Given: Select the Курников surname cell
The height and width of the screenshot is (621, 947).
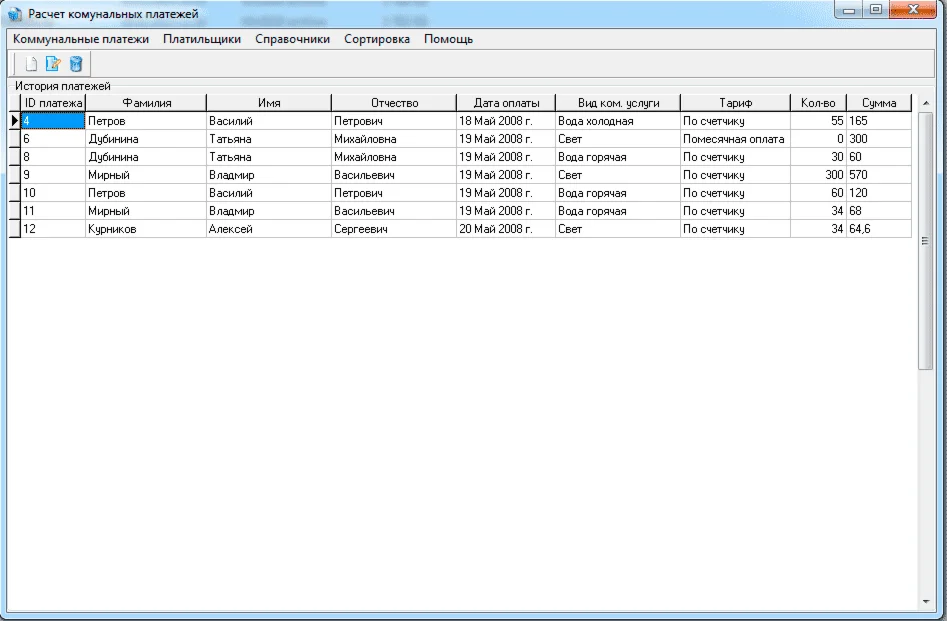Looking at the screenshot, I should [x=145, y=229].
